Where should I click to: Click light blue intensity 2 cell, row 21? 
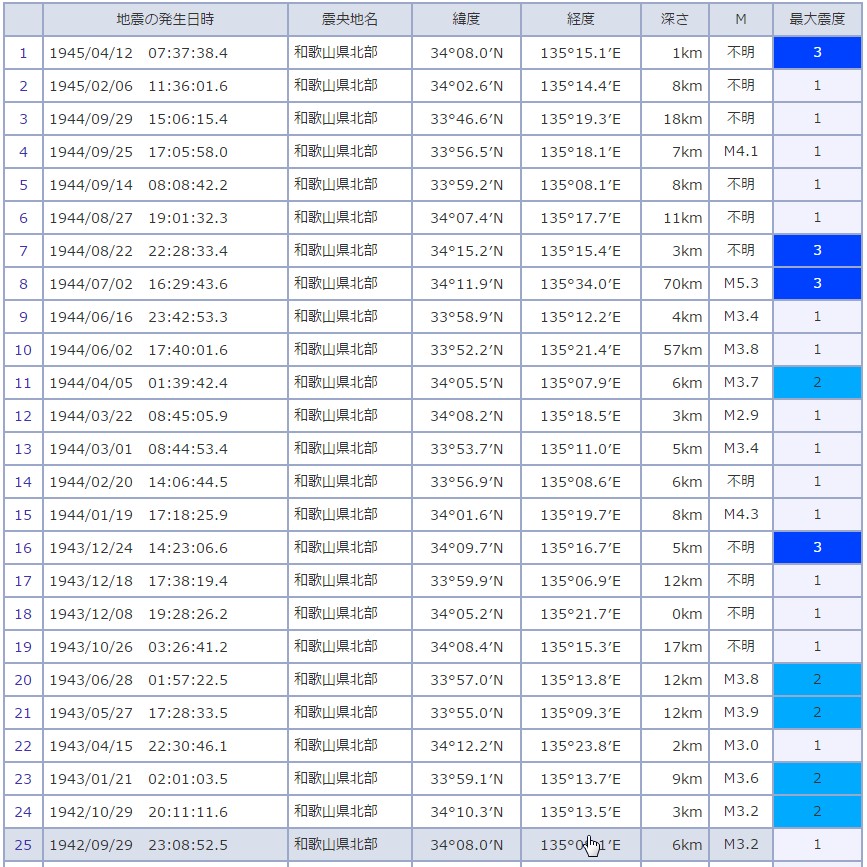coord(817,713)
